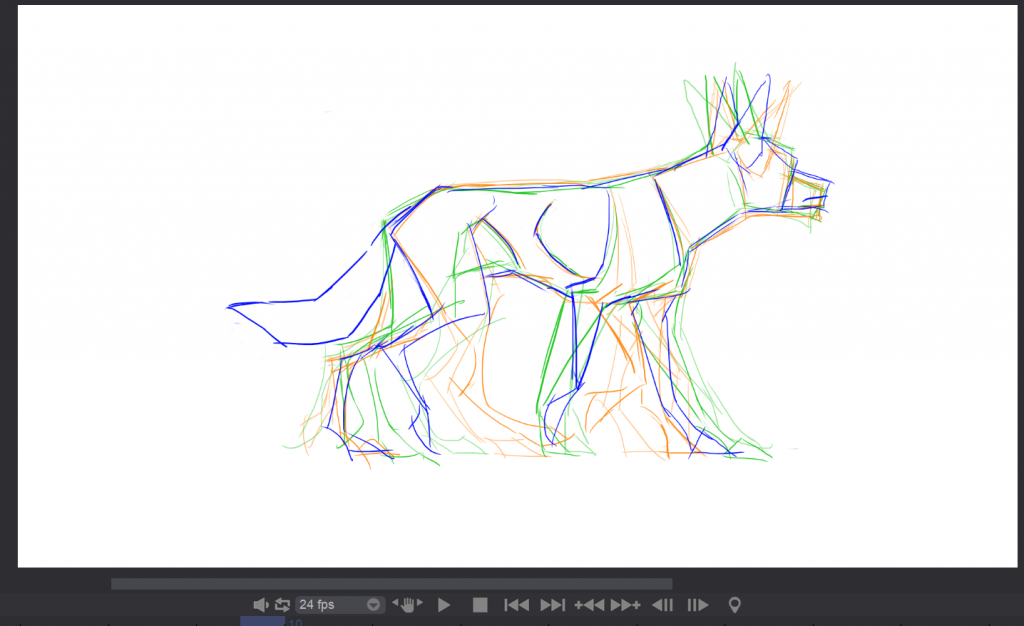
Task: Toggle loop playback
Action: coord(282,605)
